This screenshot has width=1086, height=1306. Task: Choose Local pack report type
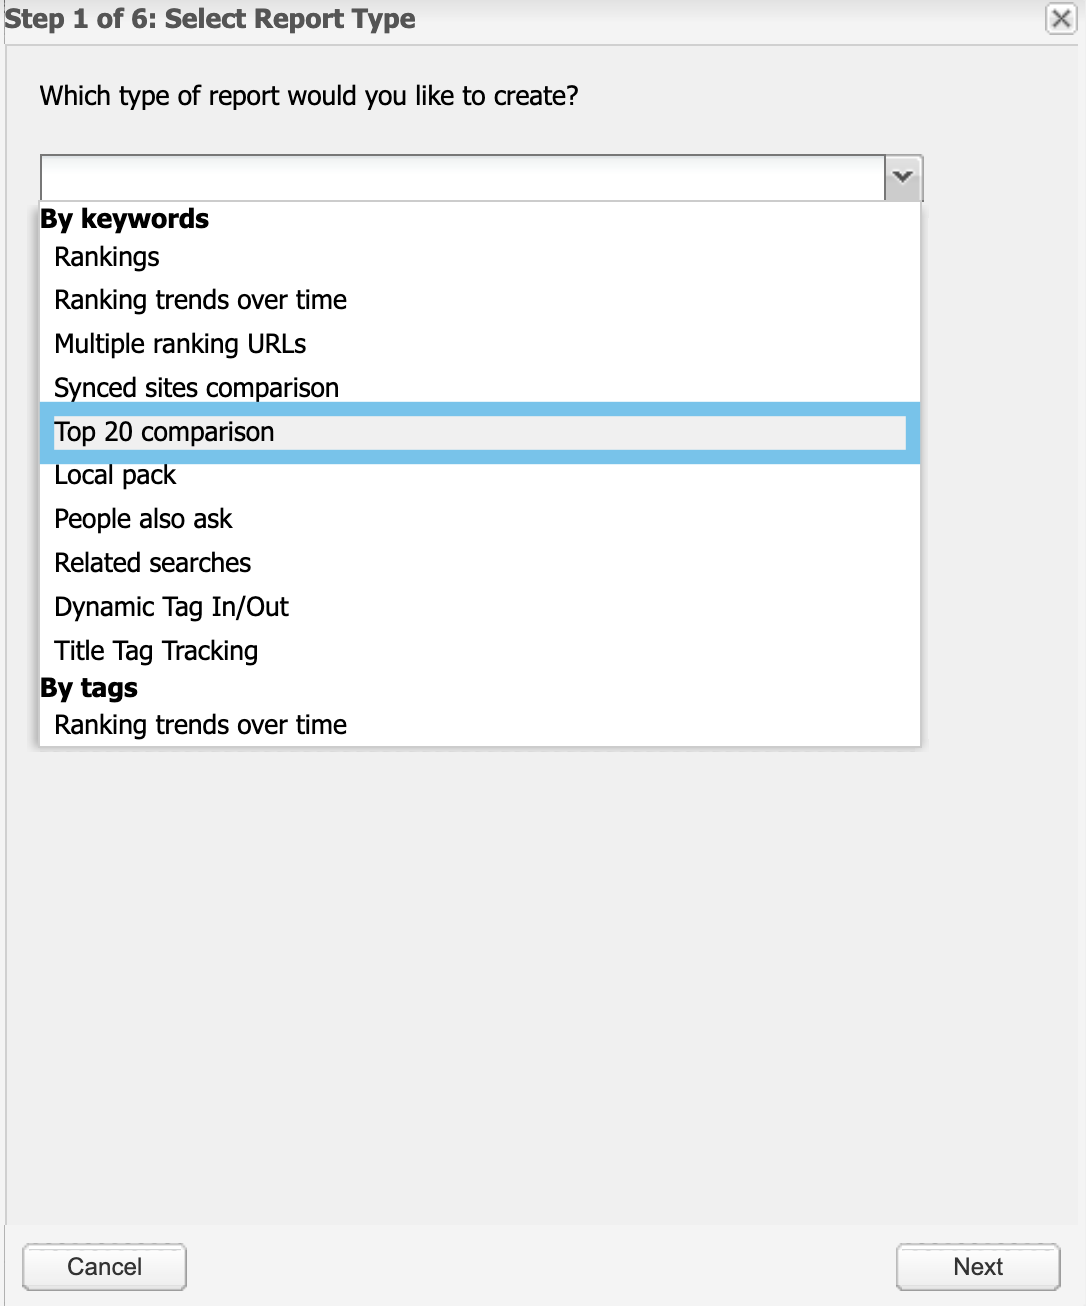(x=115, y=475)
